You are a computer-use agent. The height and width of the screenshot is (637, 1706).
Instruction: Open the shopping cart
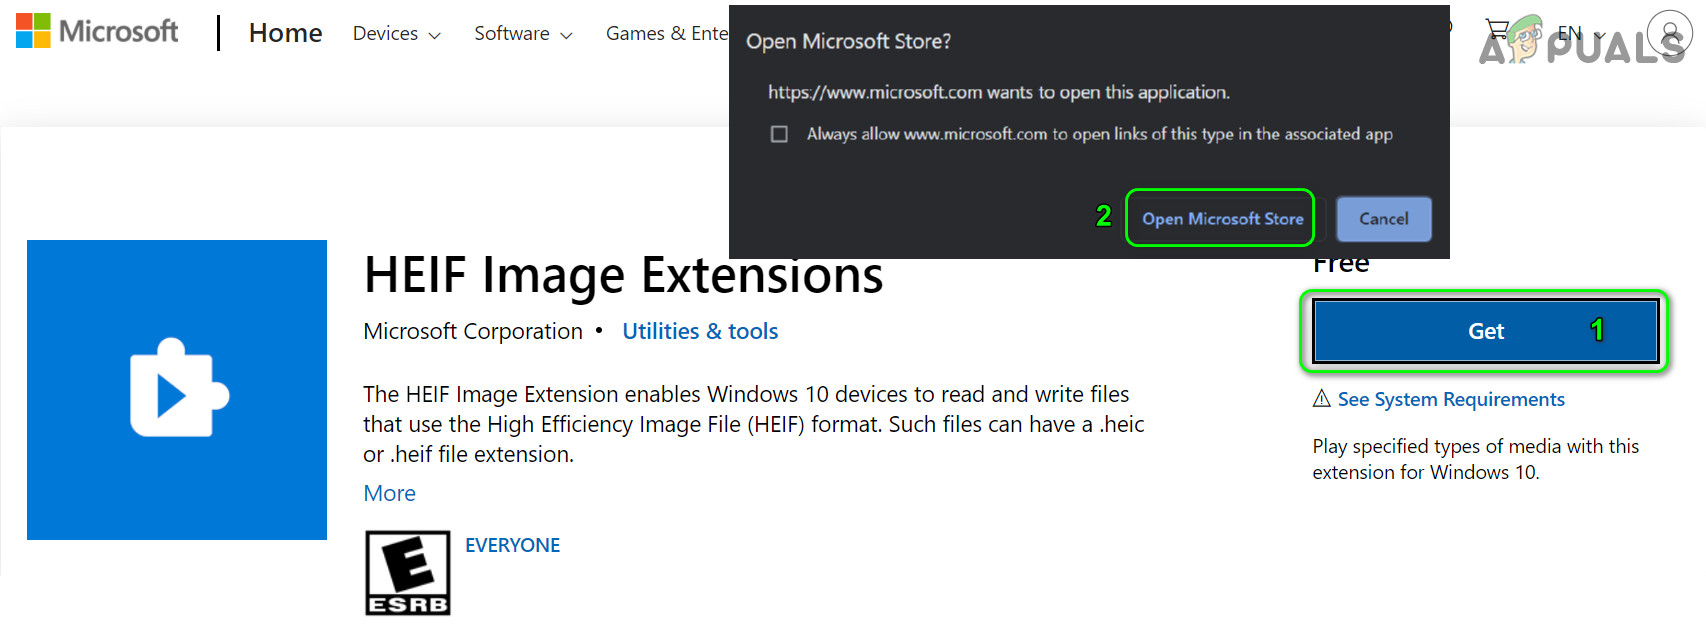(1497, 30)
